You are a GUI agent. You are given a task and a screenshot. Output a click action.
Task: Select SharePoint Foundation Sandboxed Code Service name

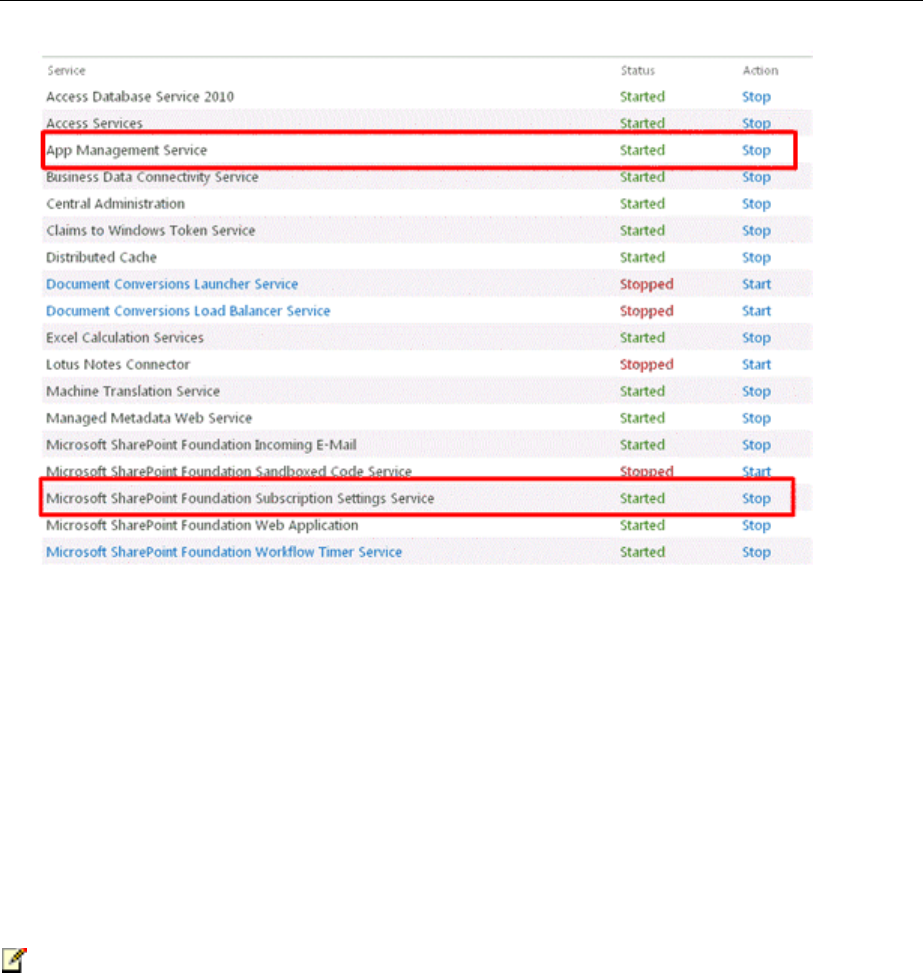click(229, 472)
